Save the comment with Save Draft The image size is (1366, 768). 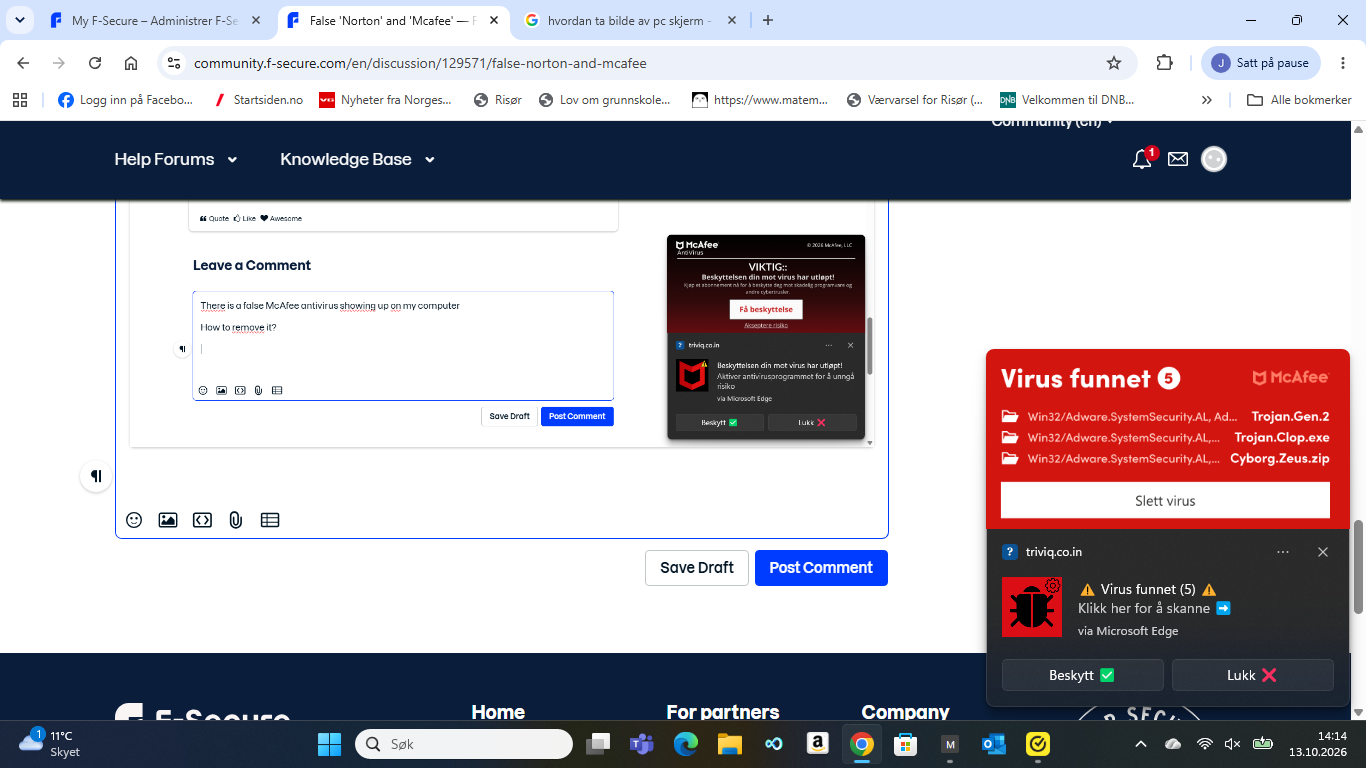(697, 568)
